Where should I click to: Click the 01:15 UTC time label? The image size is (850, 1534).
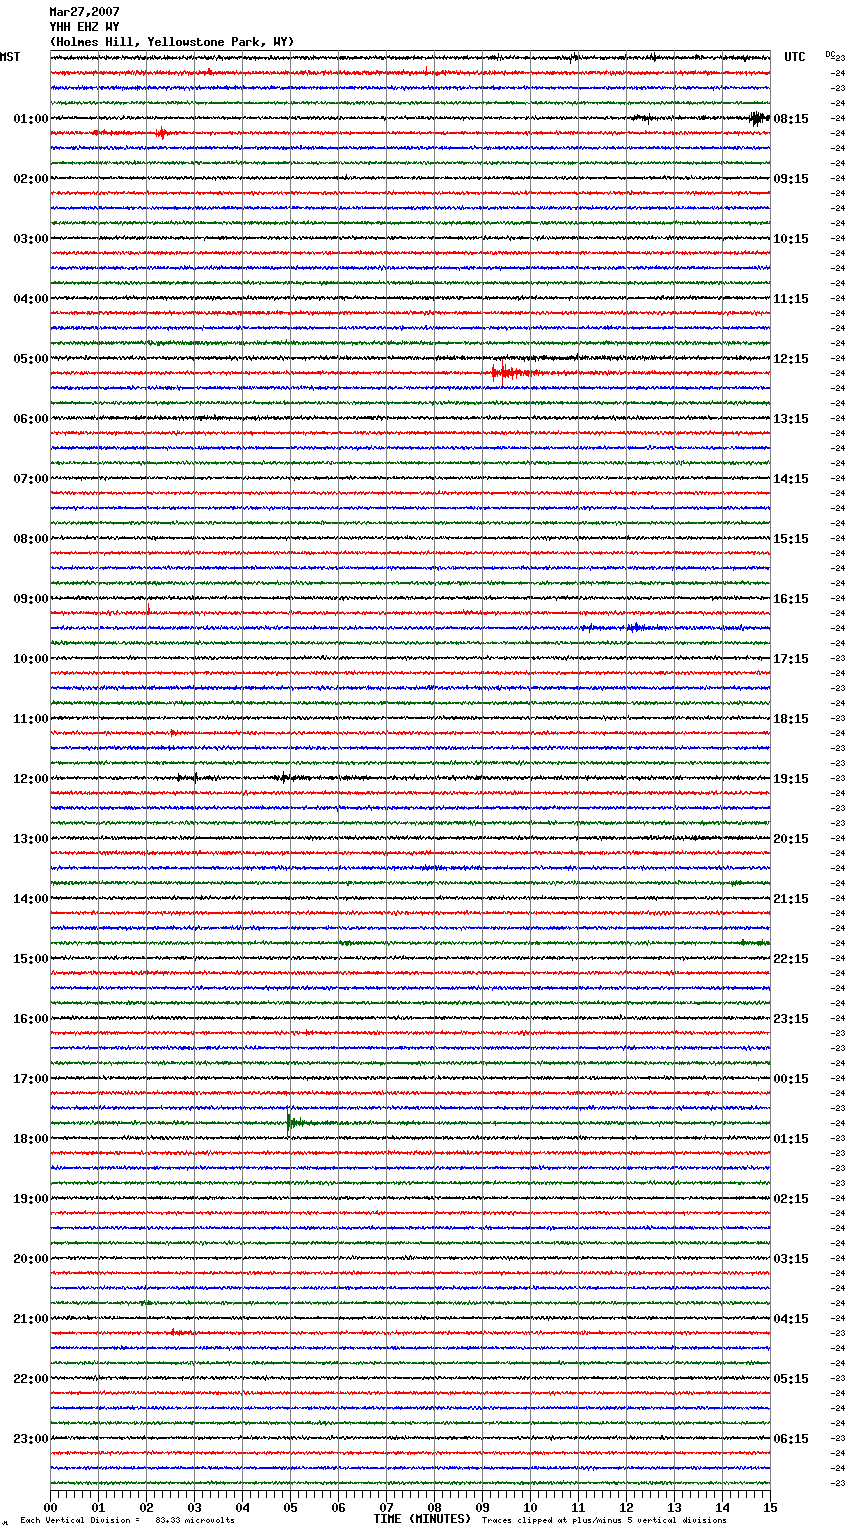791,1139
